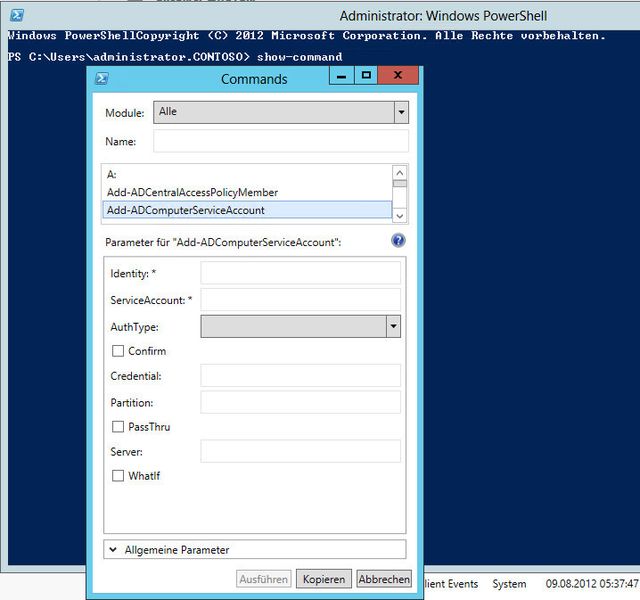Screen dimensions: 640x600
Task: Open the AuthType dropdown
Action: (x=300, y=327)
